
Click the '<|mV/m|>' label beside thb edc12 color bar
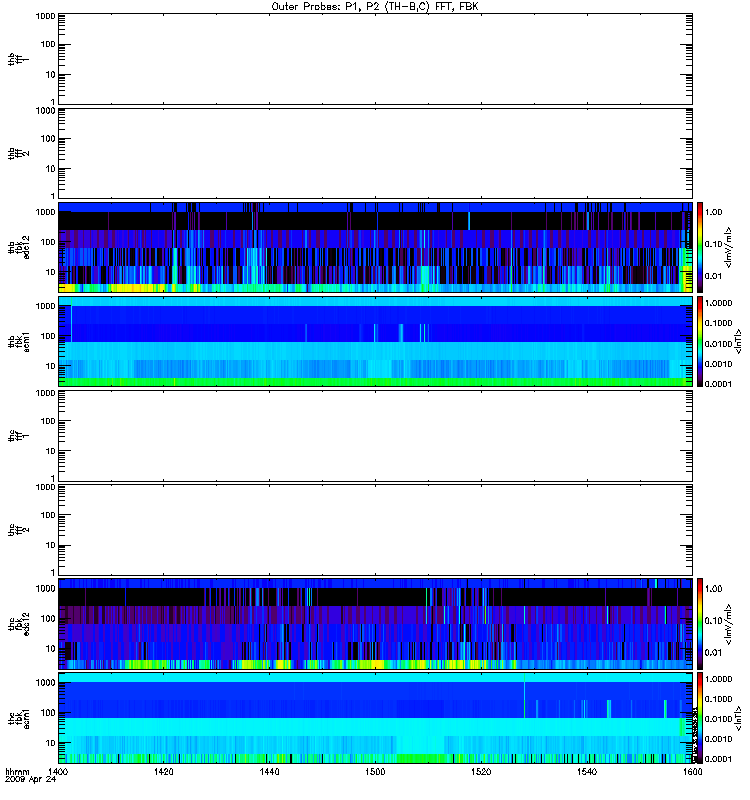coord(729,247)
